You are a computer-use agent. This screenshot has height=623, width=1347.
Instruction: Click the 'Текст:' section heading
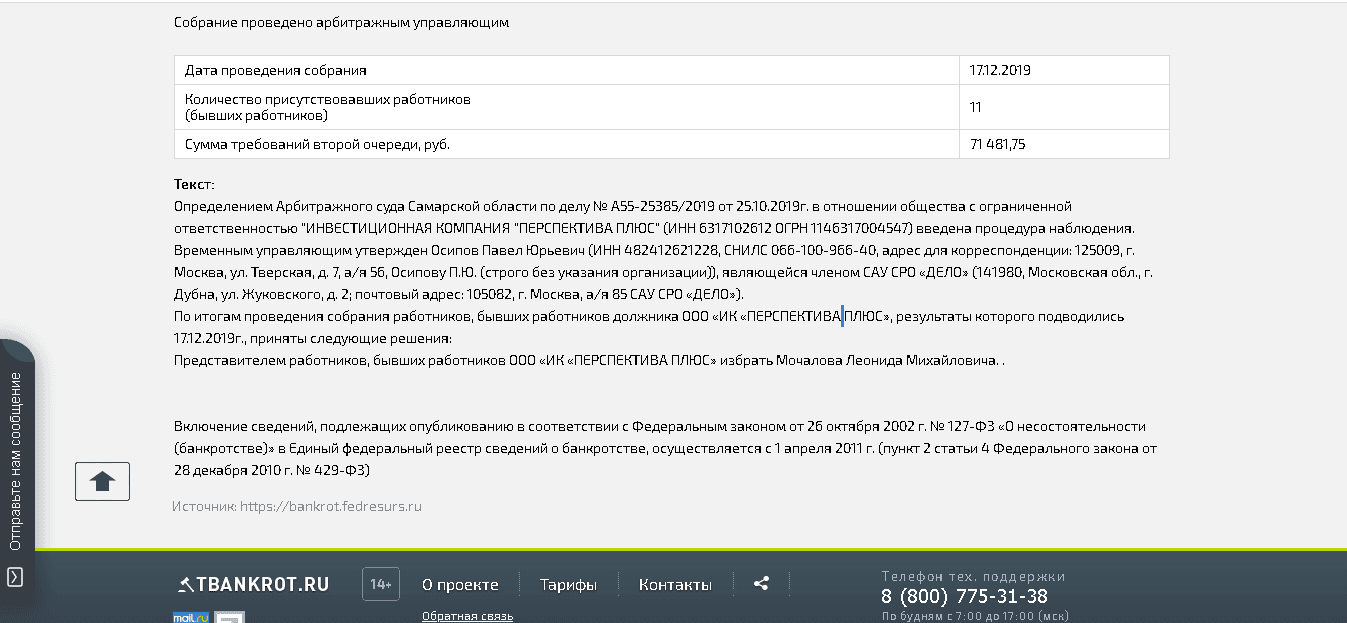tap(194, 185)
